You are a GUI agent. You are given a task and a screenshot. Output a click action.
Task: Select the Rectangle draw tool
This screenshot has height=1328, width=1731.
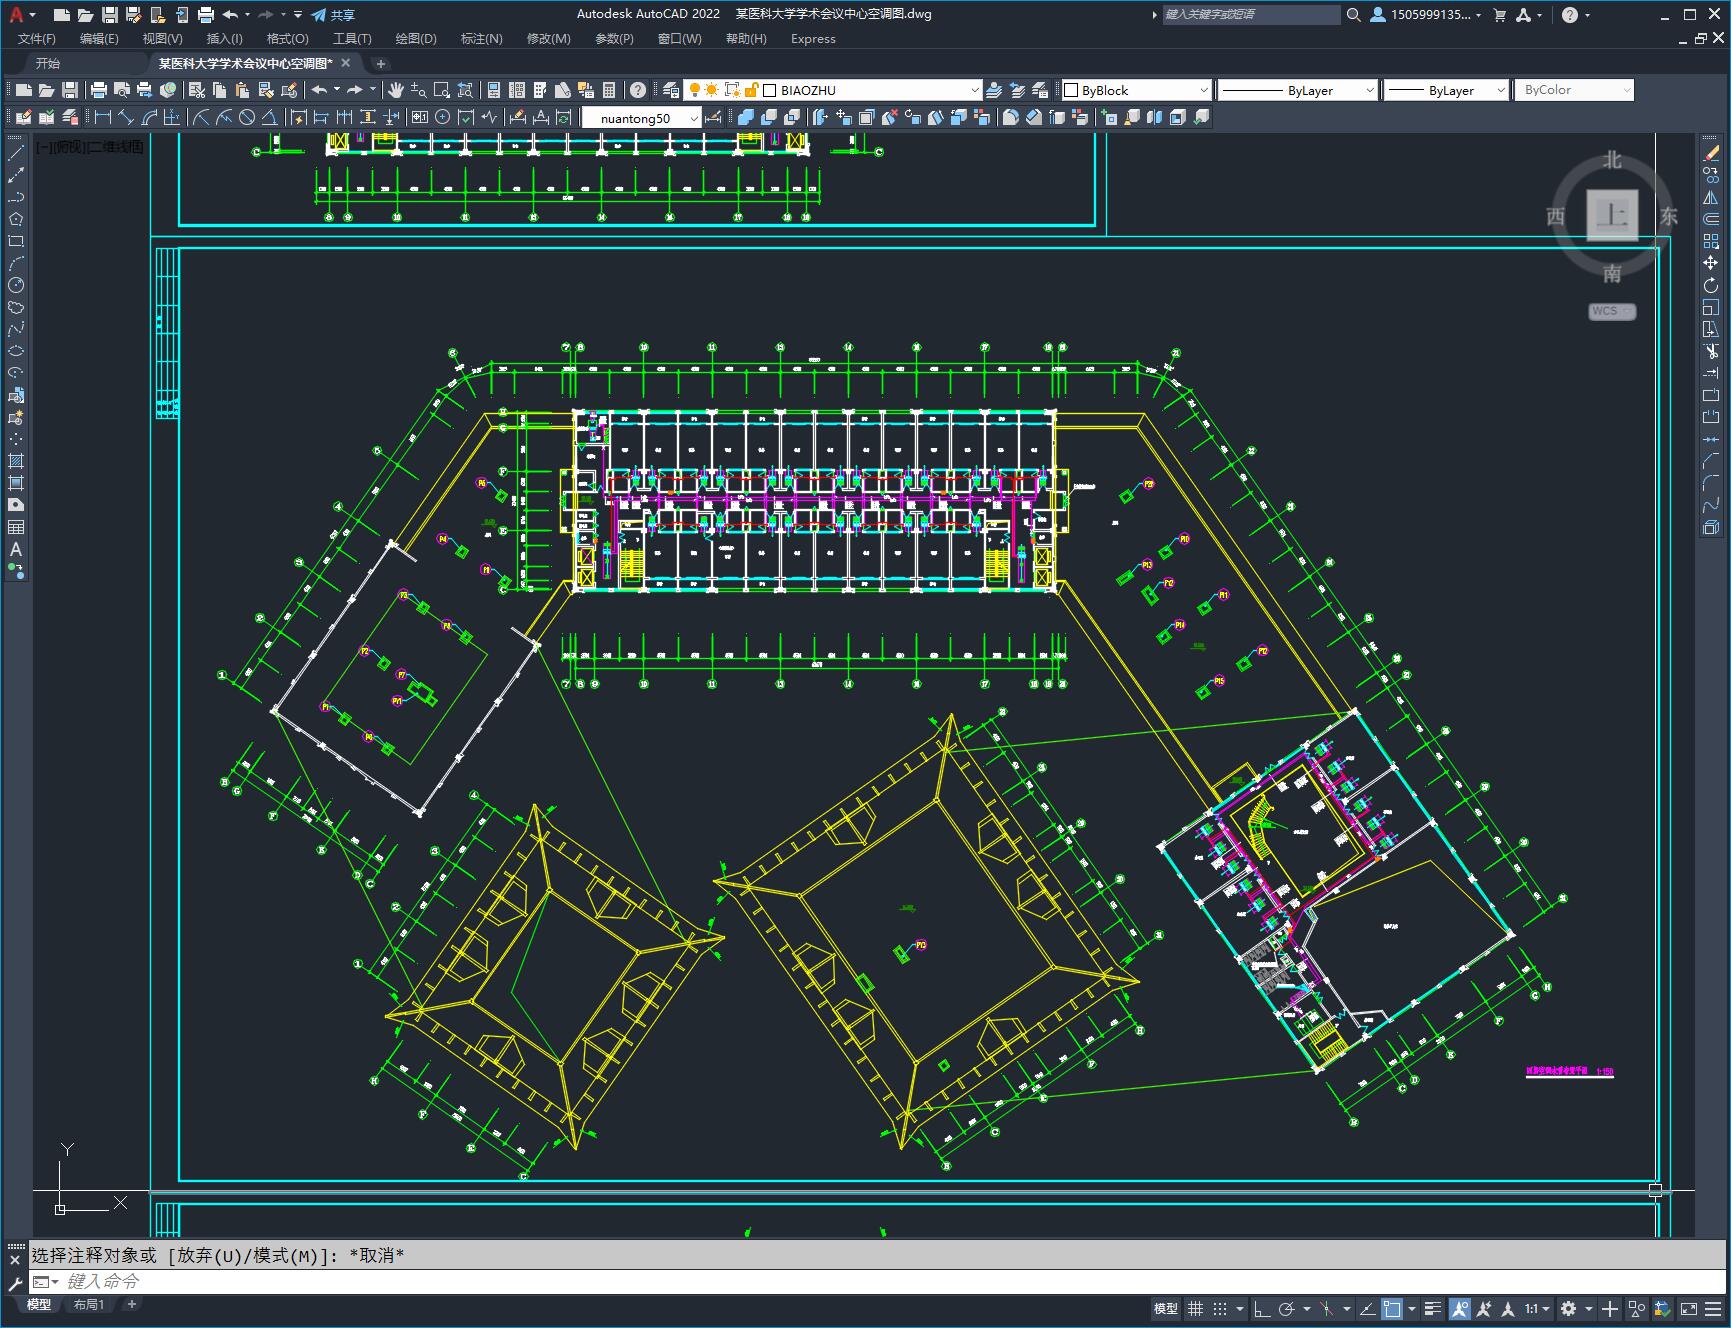16,241
